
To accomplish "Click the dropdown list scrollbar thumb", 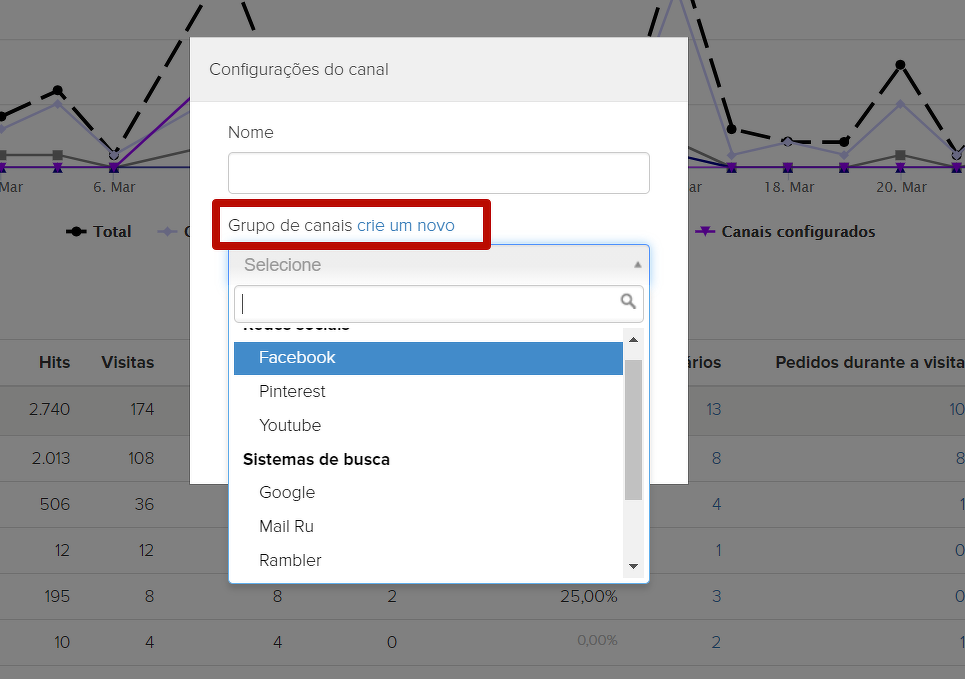I will click(632, 428).
